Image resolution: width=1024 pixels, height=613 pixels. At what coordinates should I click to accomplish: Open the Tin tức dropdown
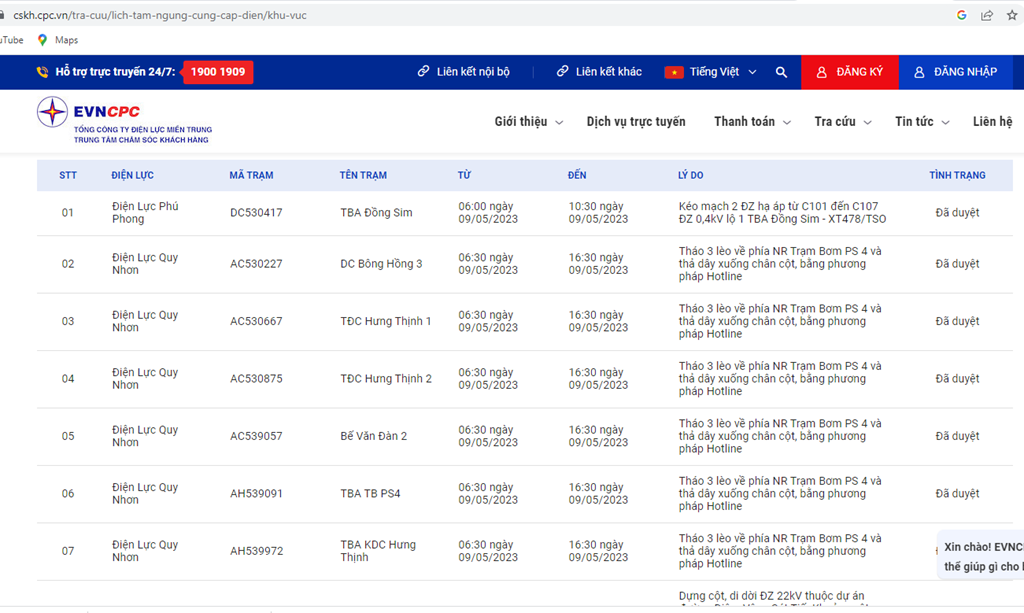[x=921, y=121]
